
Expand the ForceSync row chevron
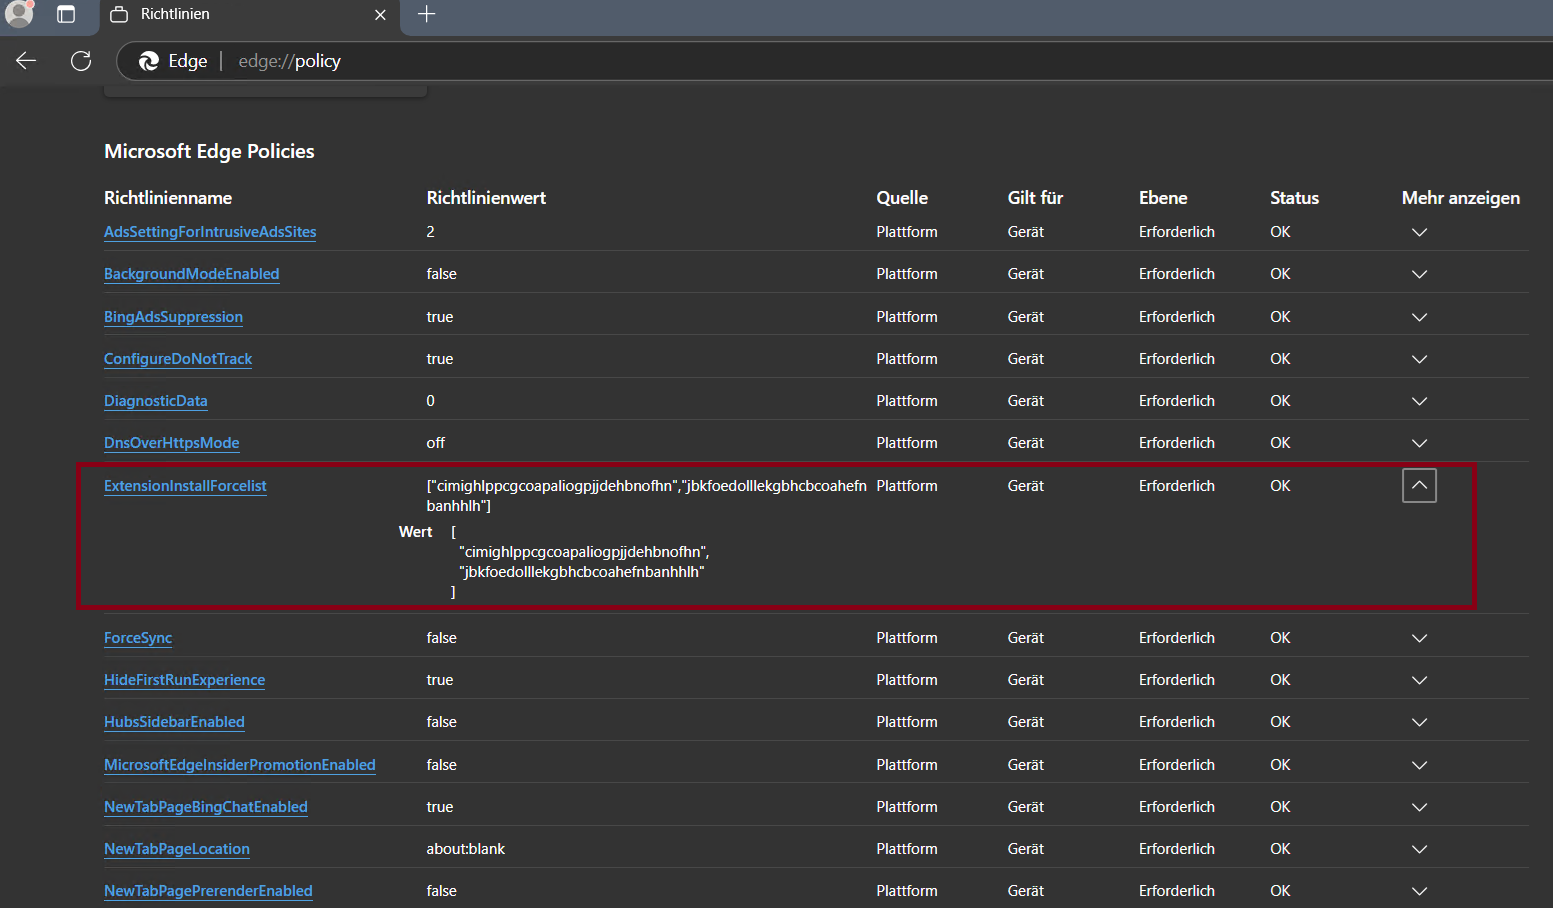coord(1419,638)
